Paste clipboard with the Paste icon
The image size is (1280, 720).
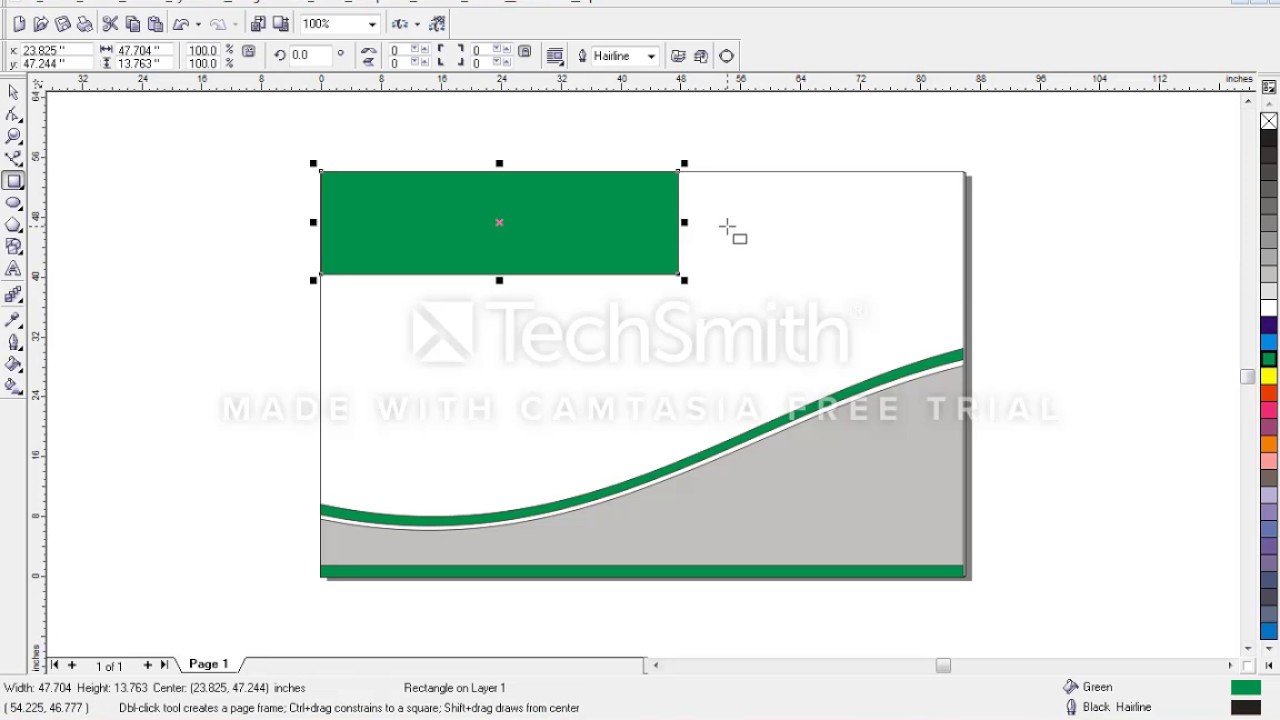pyautogui.click(x=155, y=24)
